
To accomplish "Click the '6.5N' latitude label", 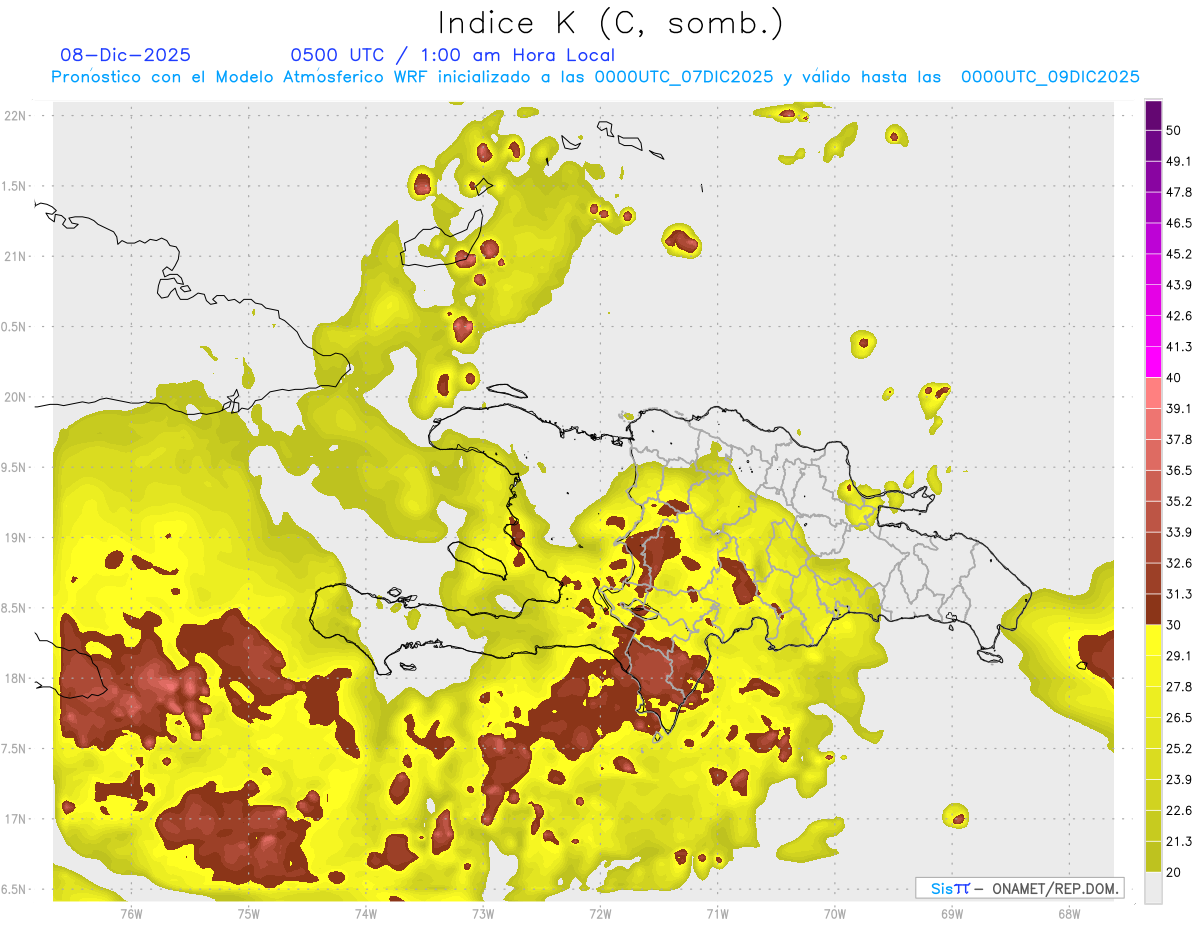I will point(15,890).
